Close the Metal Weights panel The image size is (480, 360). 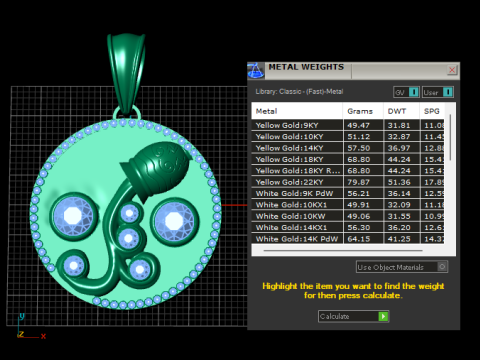pos(452,70)
